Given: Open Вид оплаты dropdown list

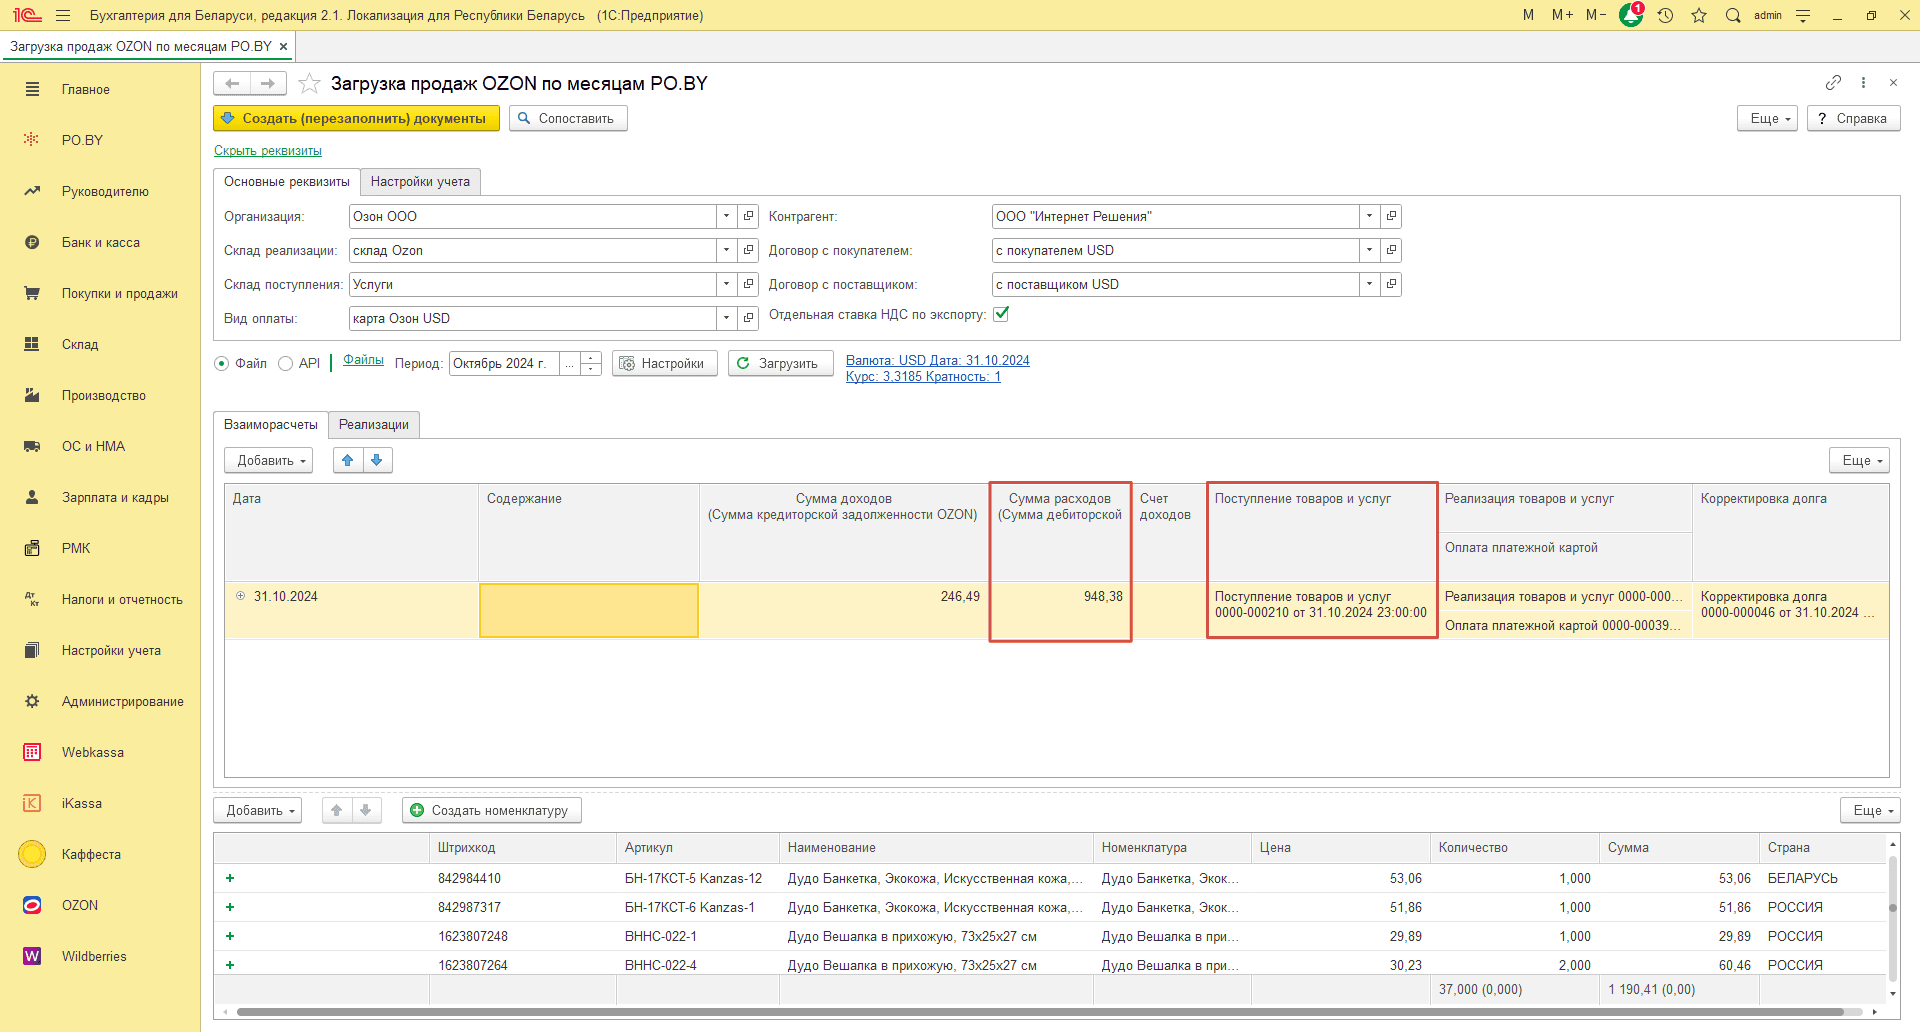Looking at the screenshot, I should [727, 318].
